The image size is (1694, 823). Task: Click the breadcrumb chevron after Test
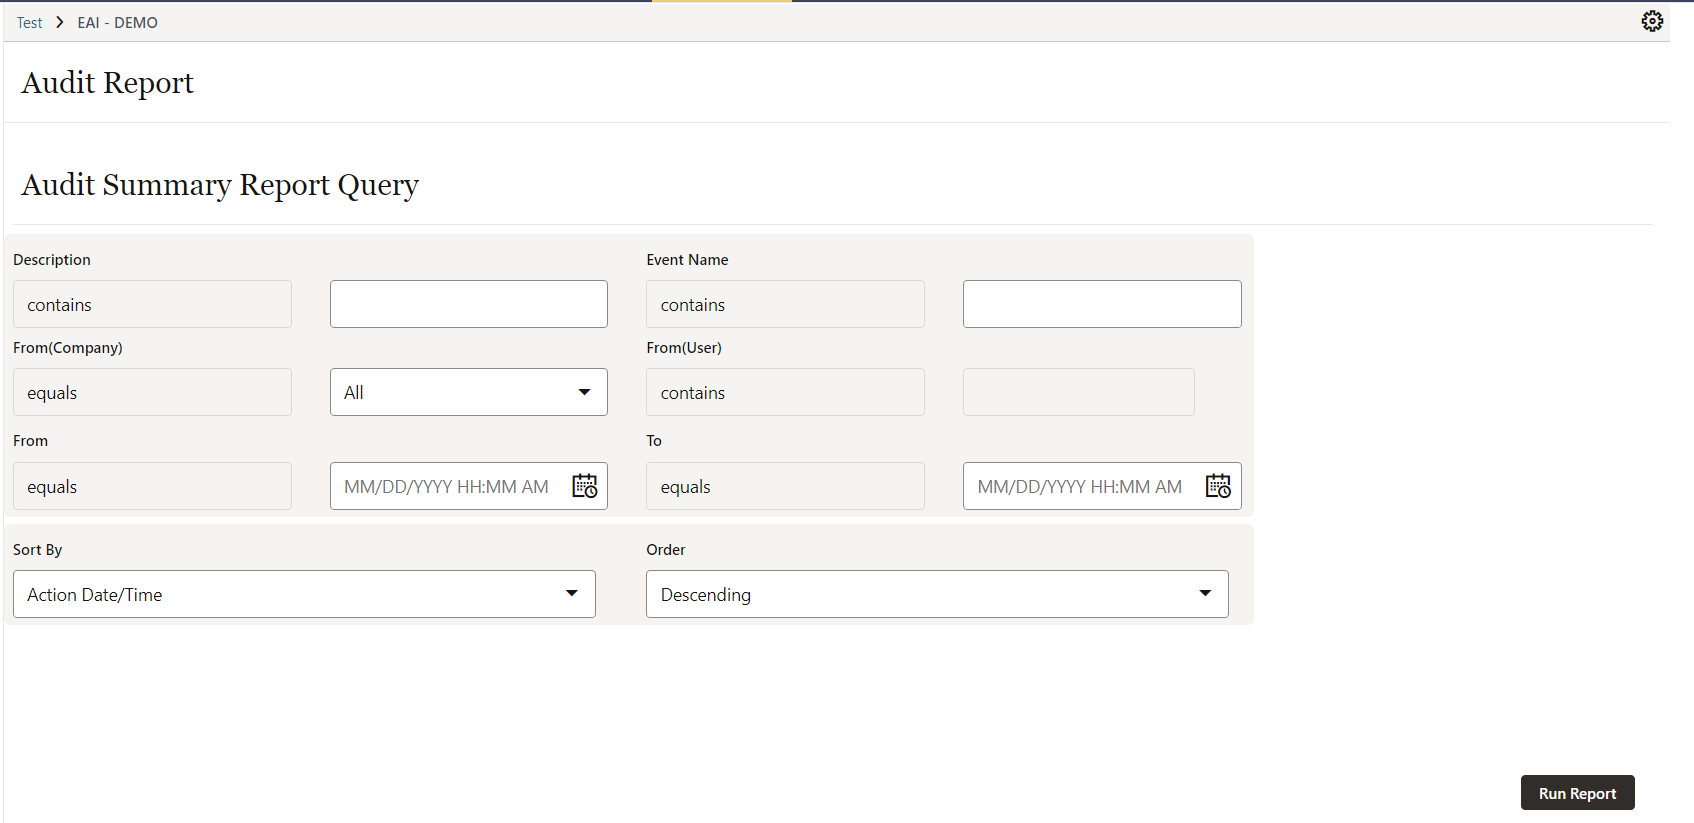[x=60, y=22]
